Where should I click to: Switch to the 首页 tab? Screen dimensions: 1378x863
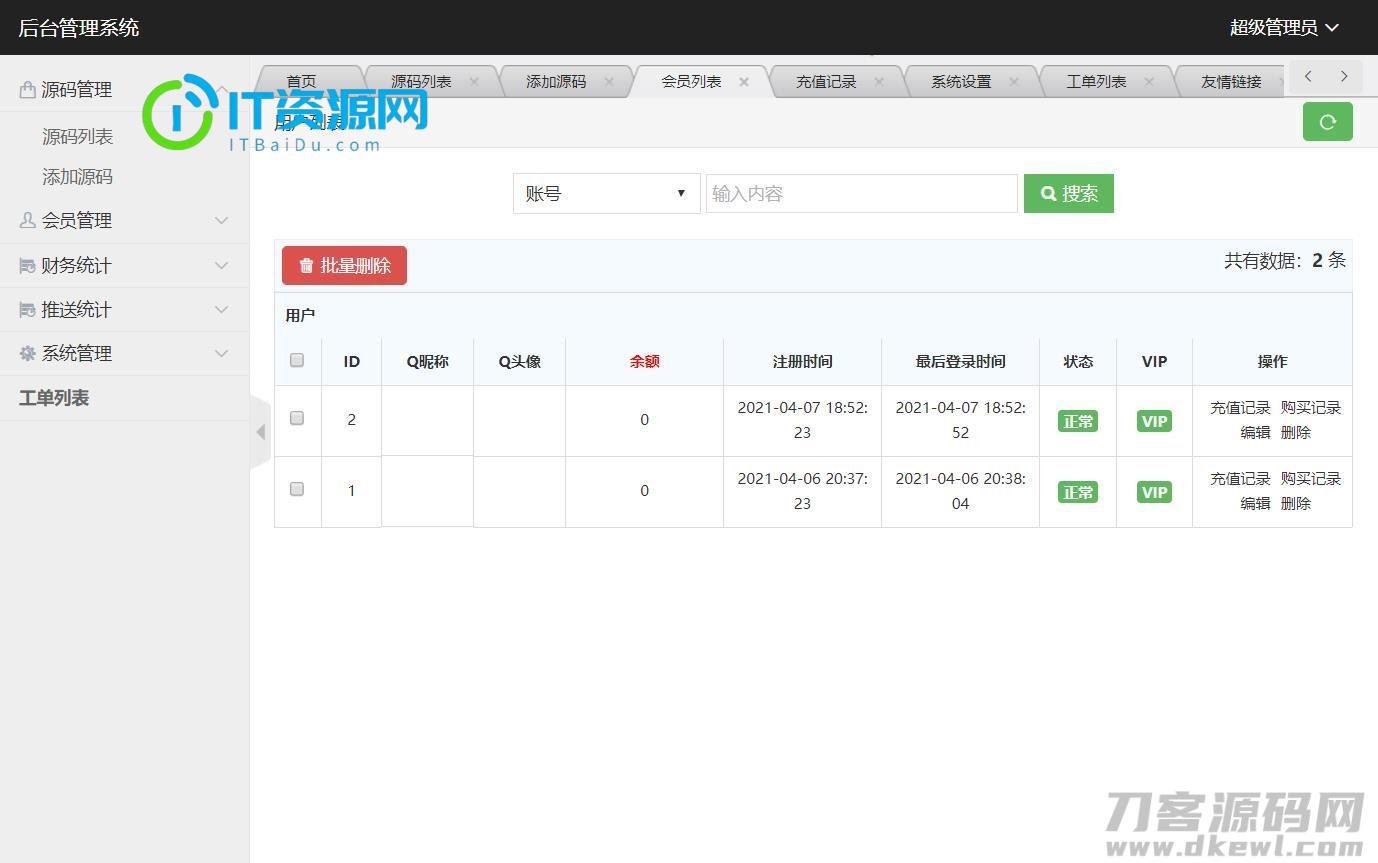point(301,82)
